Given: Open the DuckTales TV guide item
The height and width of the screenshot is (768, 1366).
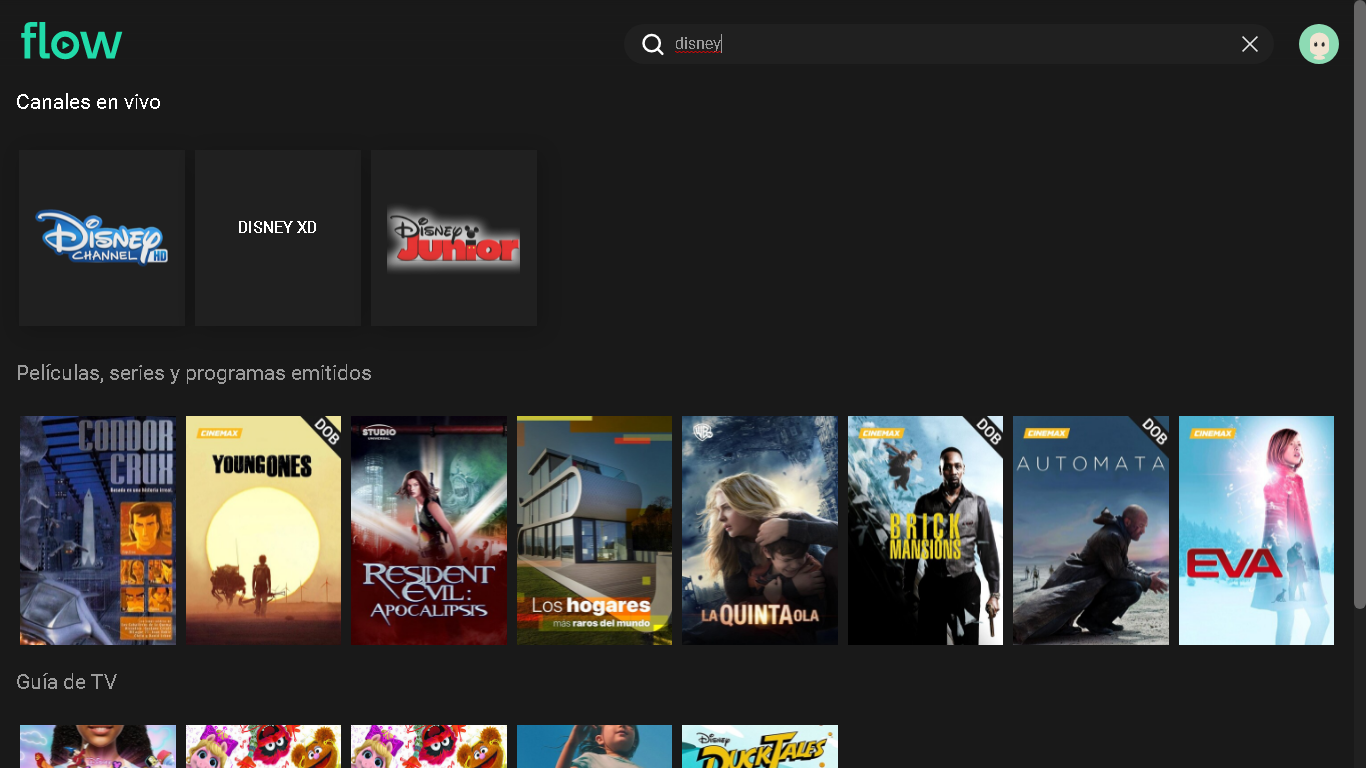Looking at the screenshot, I should pos(760,746).
